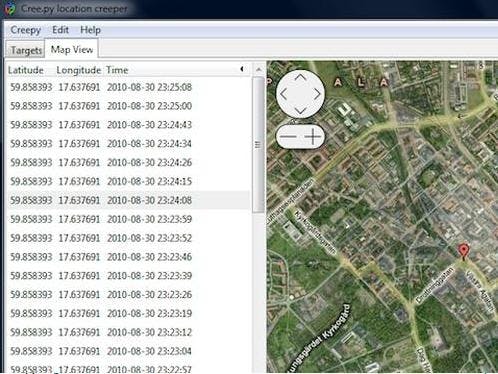Sort by the Time column header
This screenshot has height=374, width=498.
pos(117,70)
